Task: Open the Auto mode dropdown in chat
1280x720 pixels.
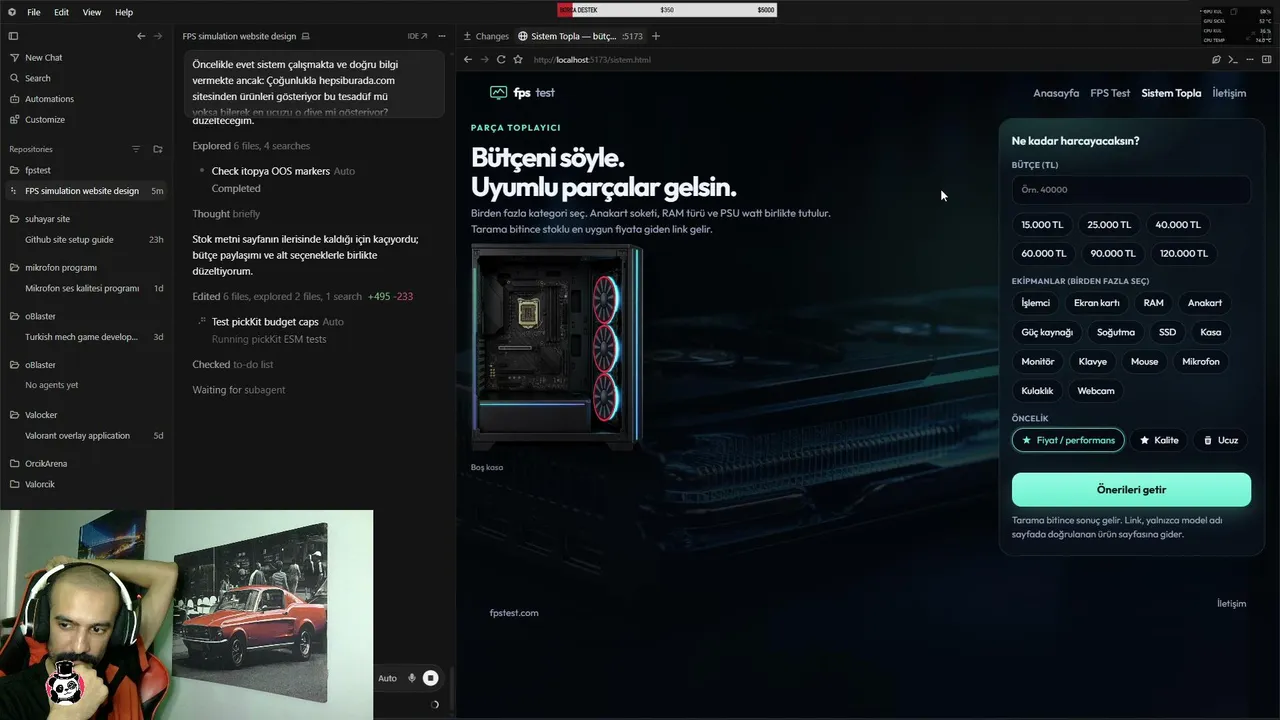Action: click(387, 678)
